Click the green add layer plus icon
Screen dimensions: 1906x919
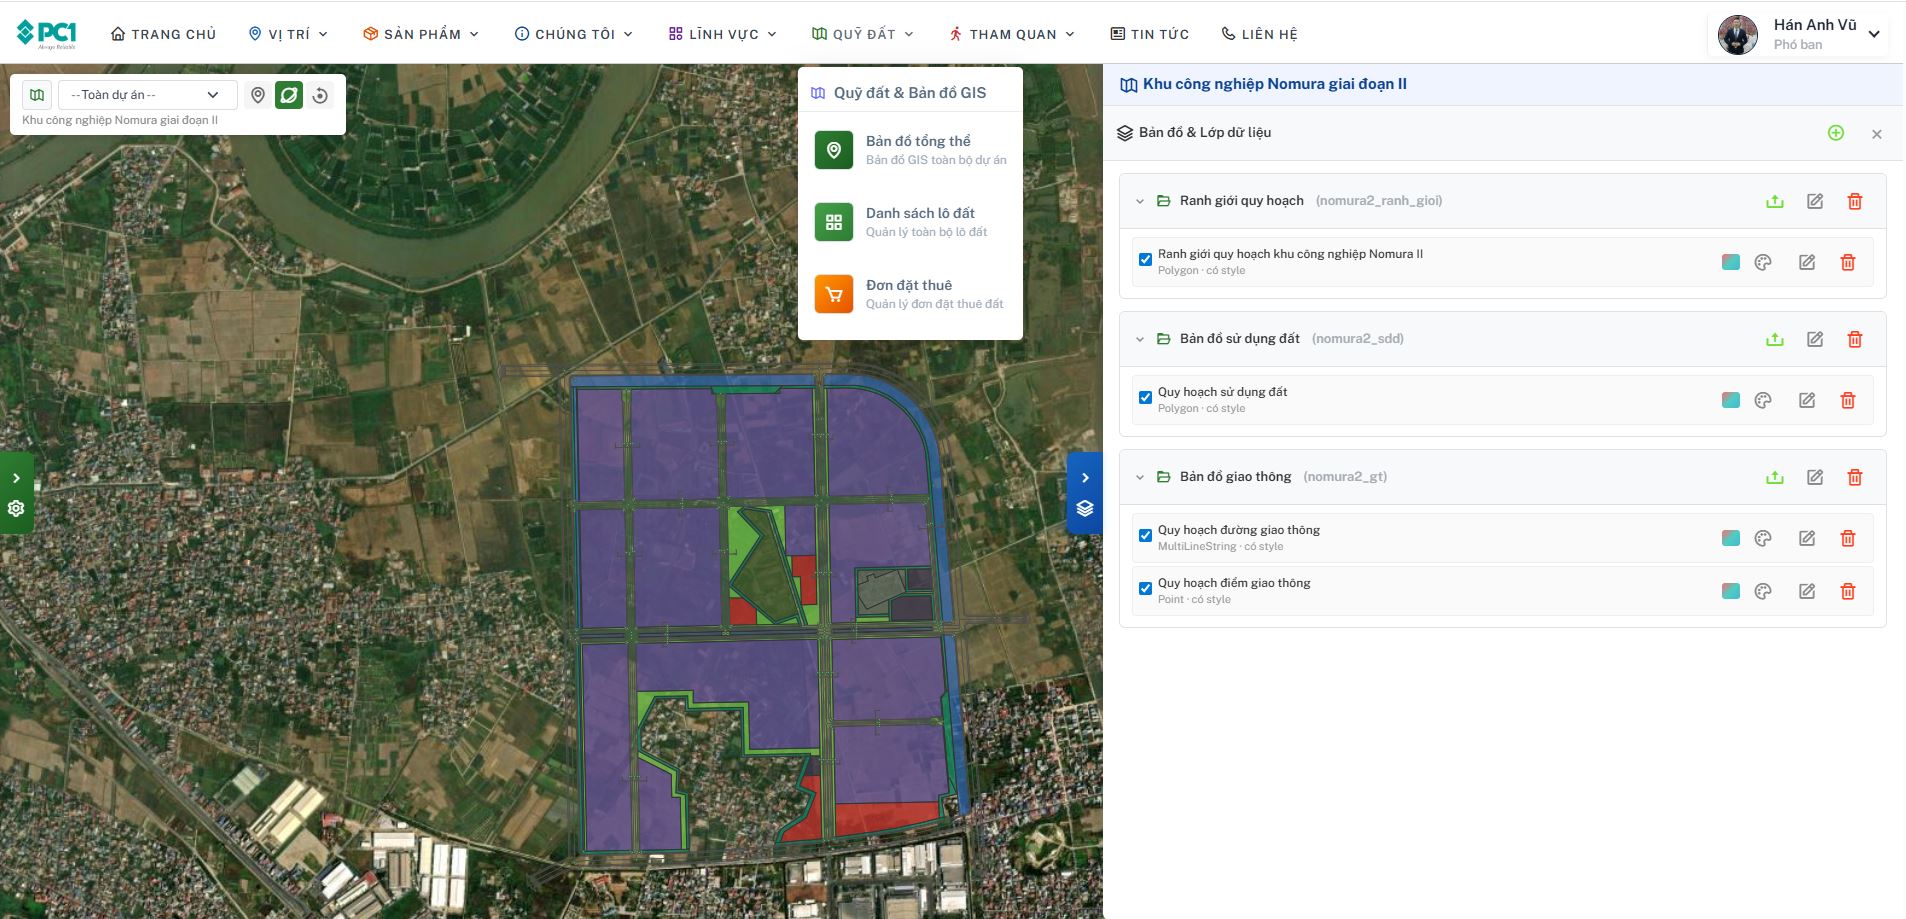(1835, 133)
